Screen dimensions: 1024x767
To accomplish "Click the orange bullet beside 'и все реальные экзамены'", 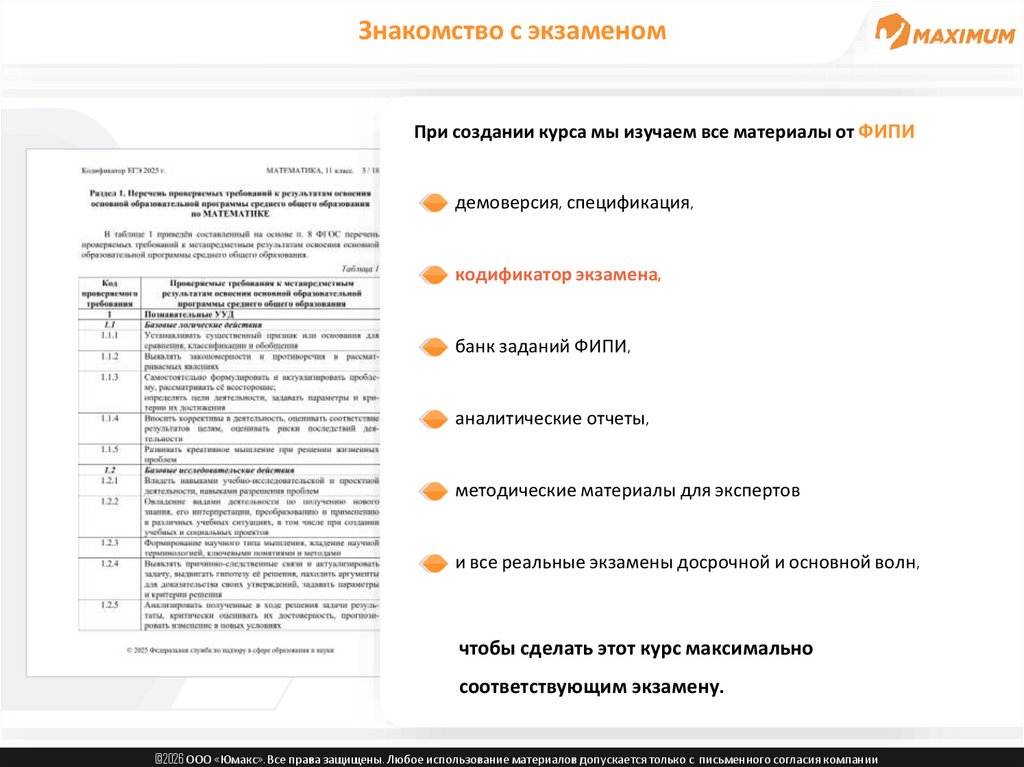I will (433, 563).
